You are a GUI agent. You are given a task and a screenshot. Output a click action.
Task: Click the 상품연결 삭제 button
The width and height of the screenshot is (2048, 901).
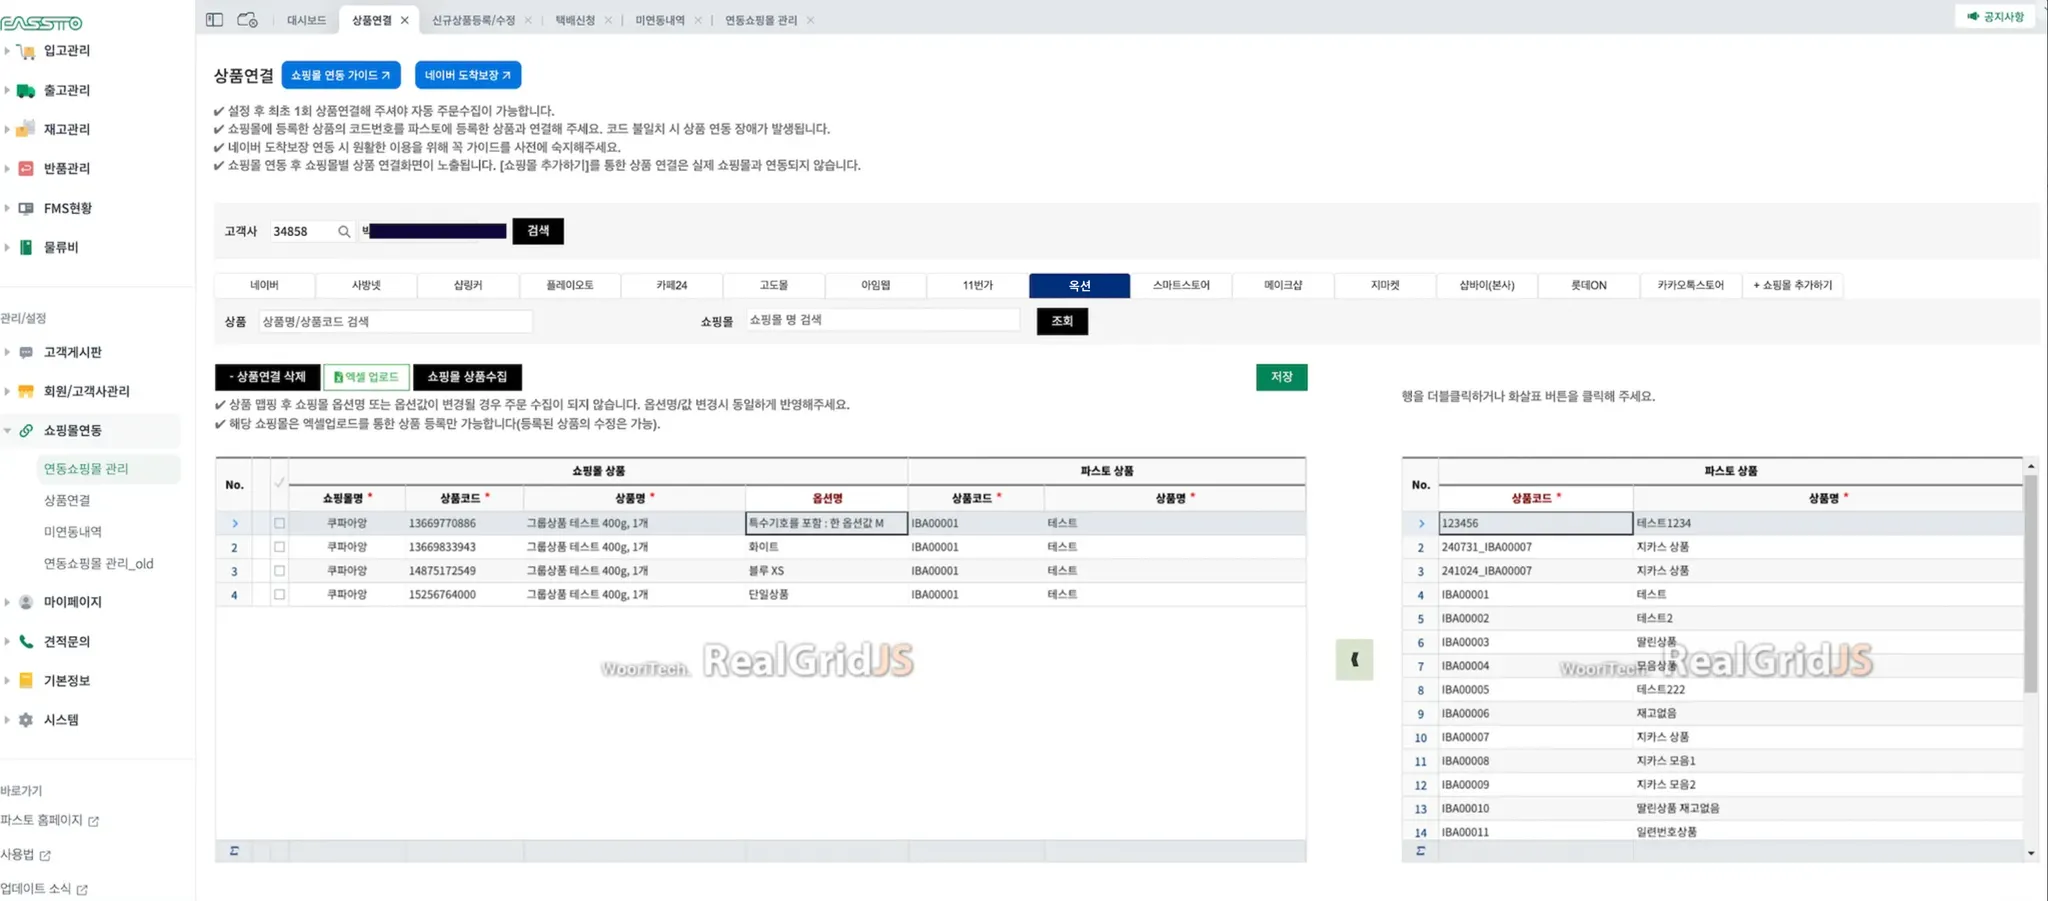(267, 377)
